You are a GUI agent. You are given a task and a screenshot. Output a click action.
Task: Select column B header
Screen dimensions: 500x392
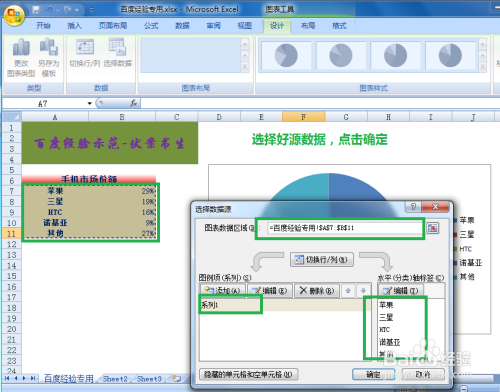tap(122, 117)
